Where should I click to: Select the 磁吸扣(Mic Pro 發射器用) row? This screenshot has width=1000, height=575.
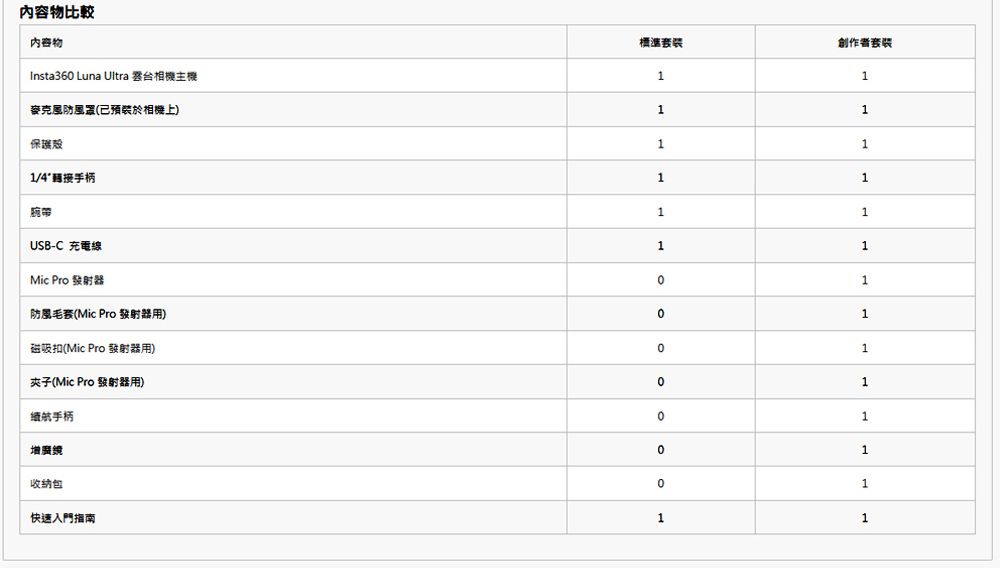(497, 348)
